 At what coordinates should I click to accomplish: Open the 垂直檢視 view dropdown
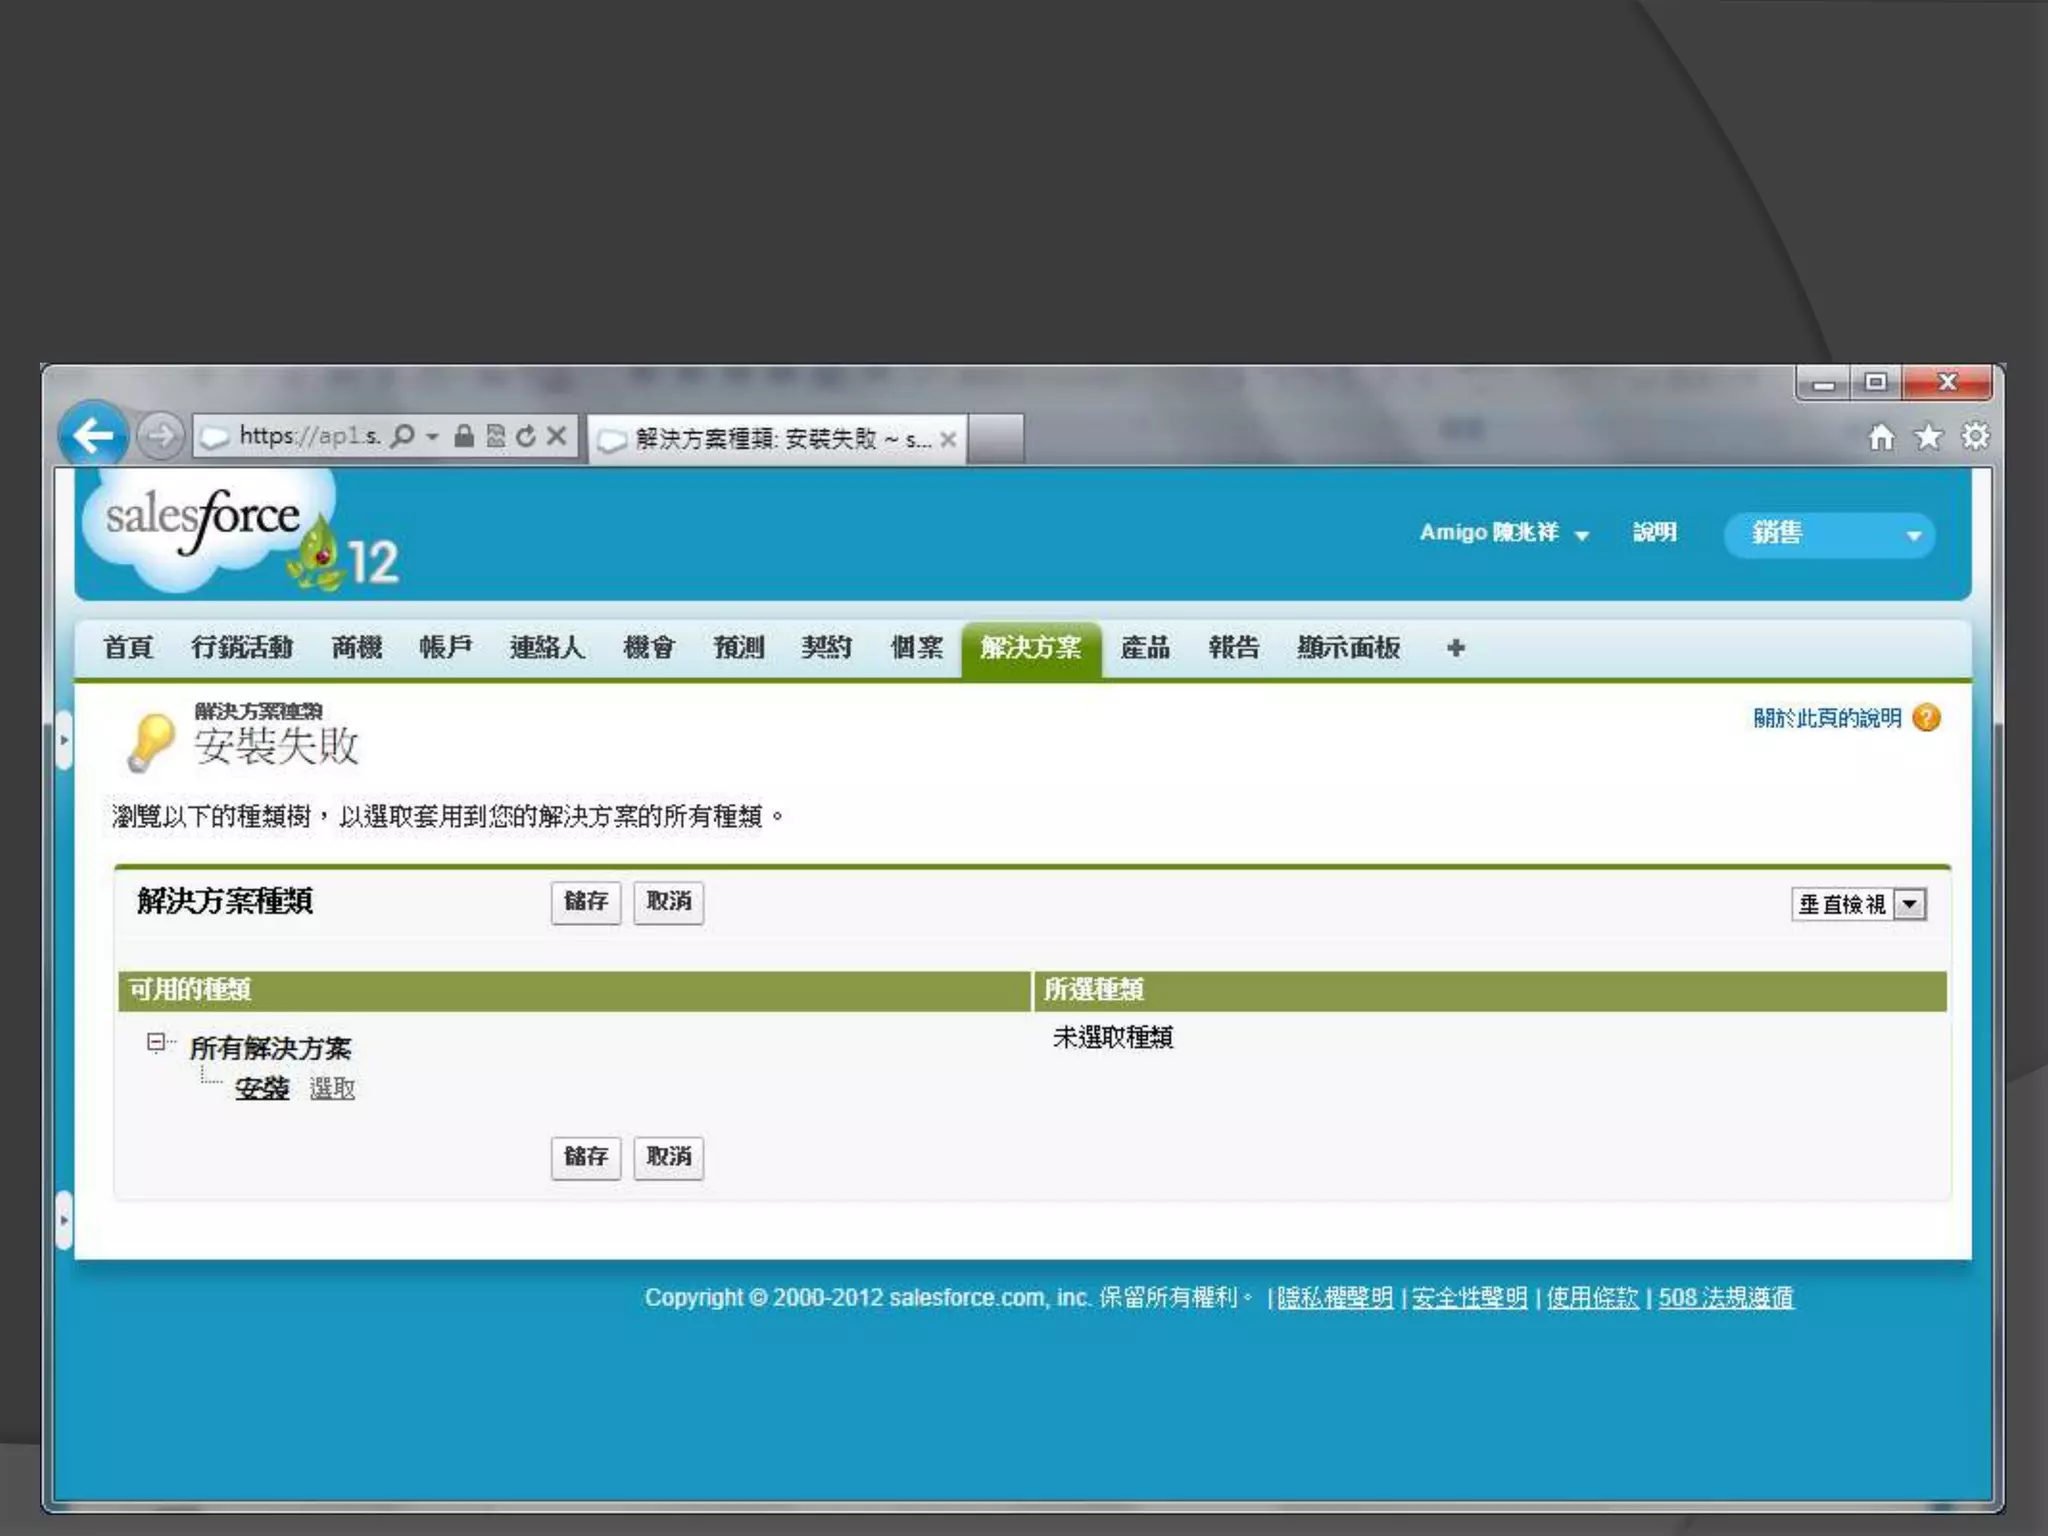tap(1909, 904)
